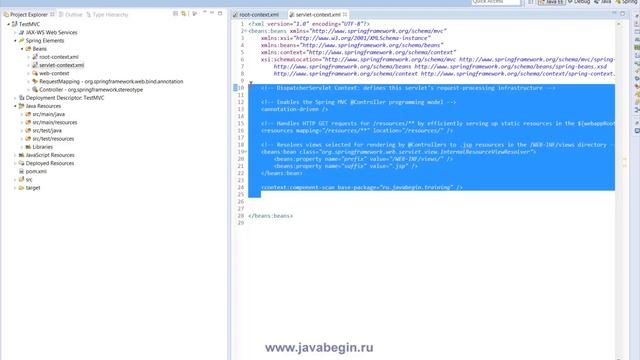Select Libraries under Java Resources
The image size is (640, 360).
pos(42,147)
